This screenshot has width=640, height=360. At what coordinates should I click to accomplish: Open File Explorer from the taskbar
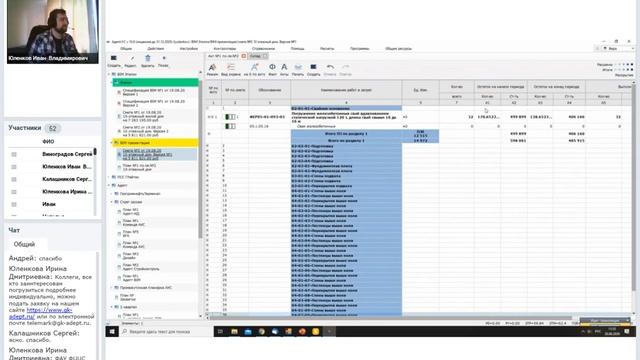(234, 331)
